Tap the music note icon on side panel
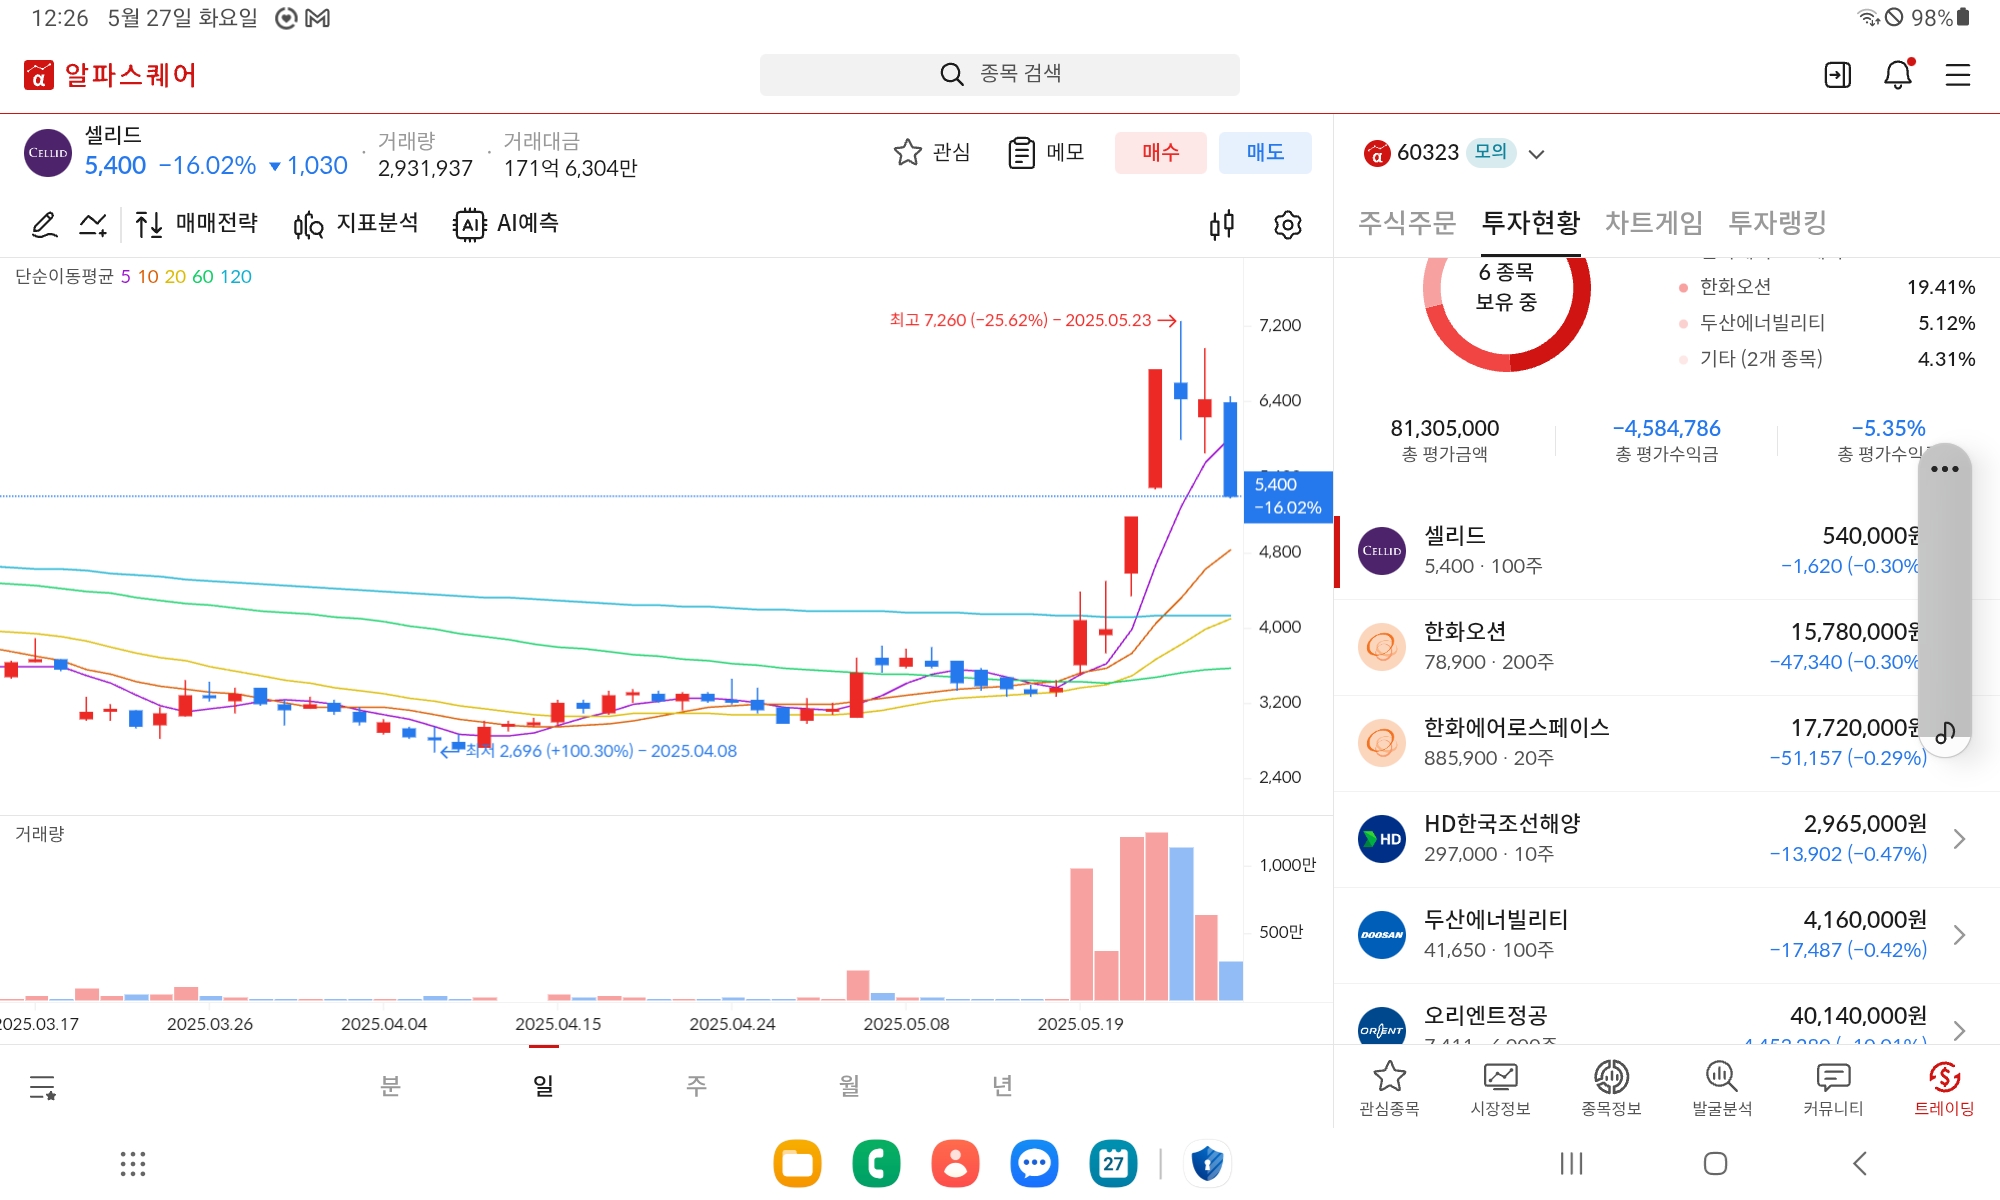2000x1200 pixels. coord(1945,732)
